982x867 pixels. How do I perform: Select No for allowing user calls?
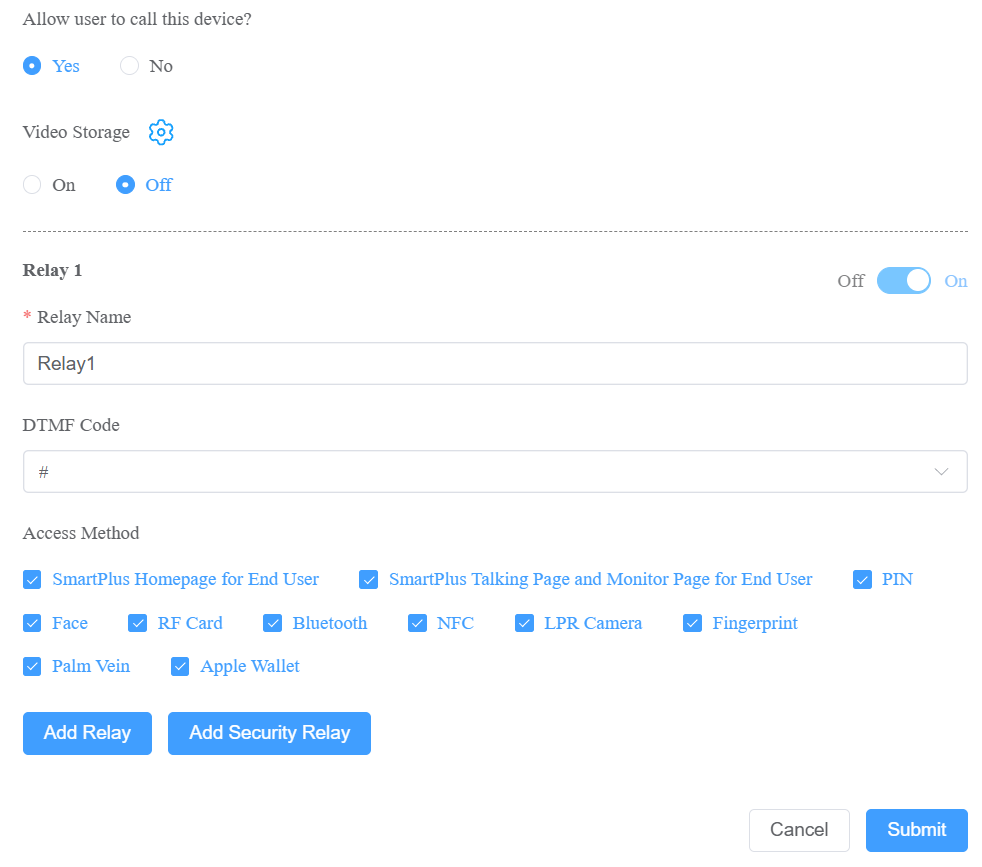(x=130, y=66)
